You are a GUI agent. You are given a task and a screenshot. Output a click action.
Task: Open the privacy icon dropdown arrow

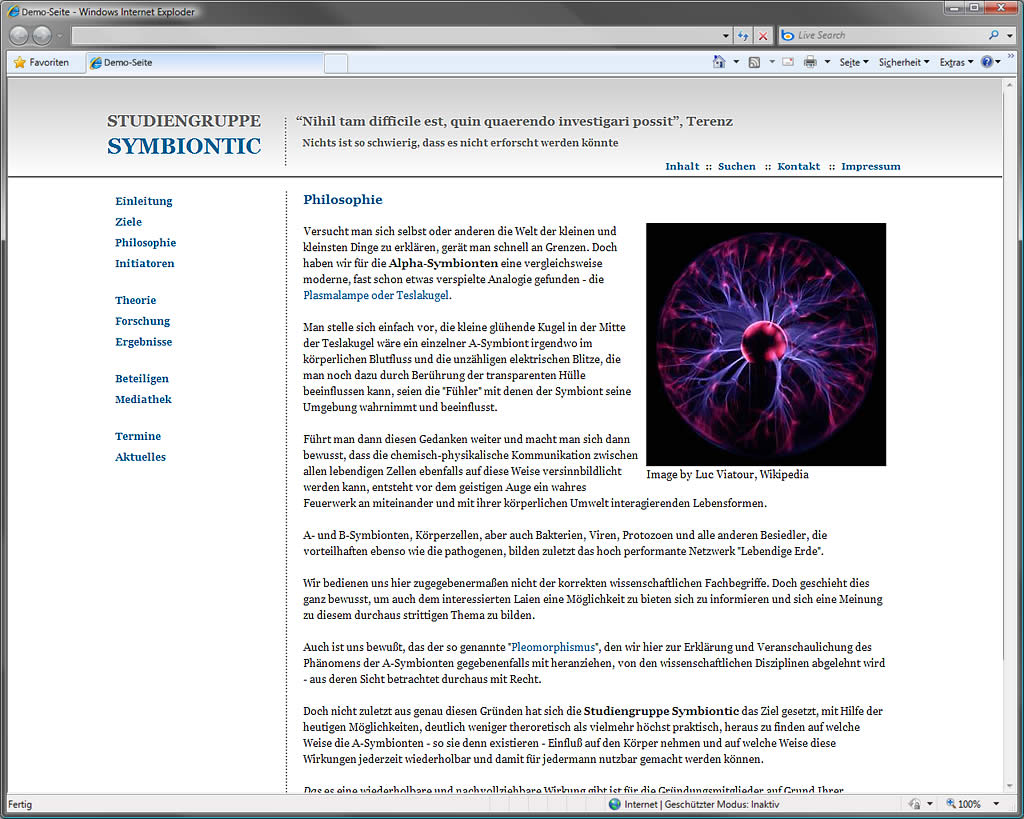929,804
